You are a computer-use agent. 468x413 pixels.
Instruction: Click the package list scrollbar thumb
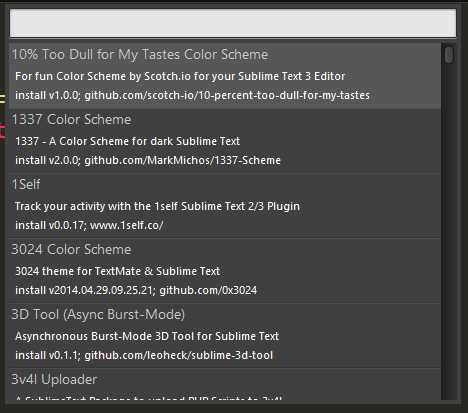point(449,55)
